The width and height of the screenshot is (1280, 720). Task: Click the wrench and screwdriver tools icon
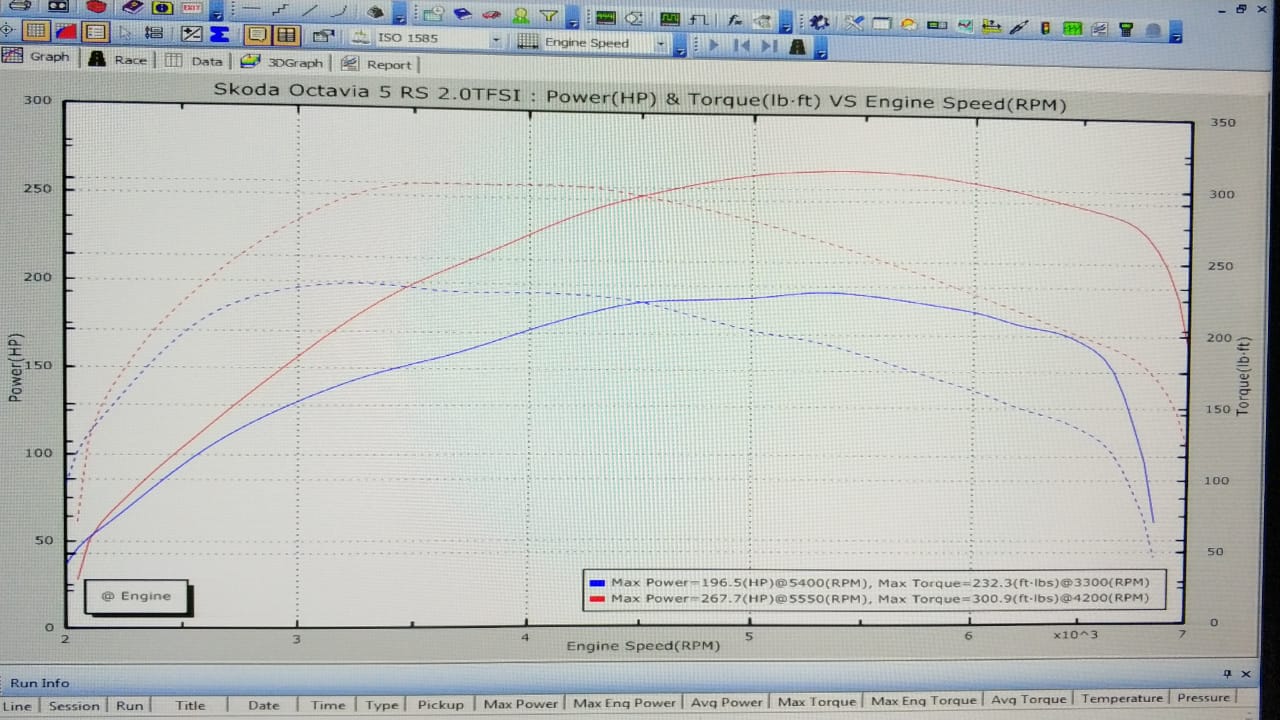coord(853,22)
